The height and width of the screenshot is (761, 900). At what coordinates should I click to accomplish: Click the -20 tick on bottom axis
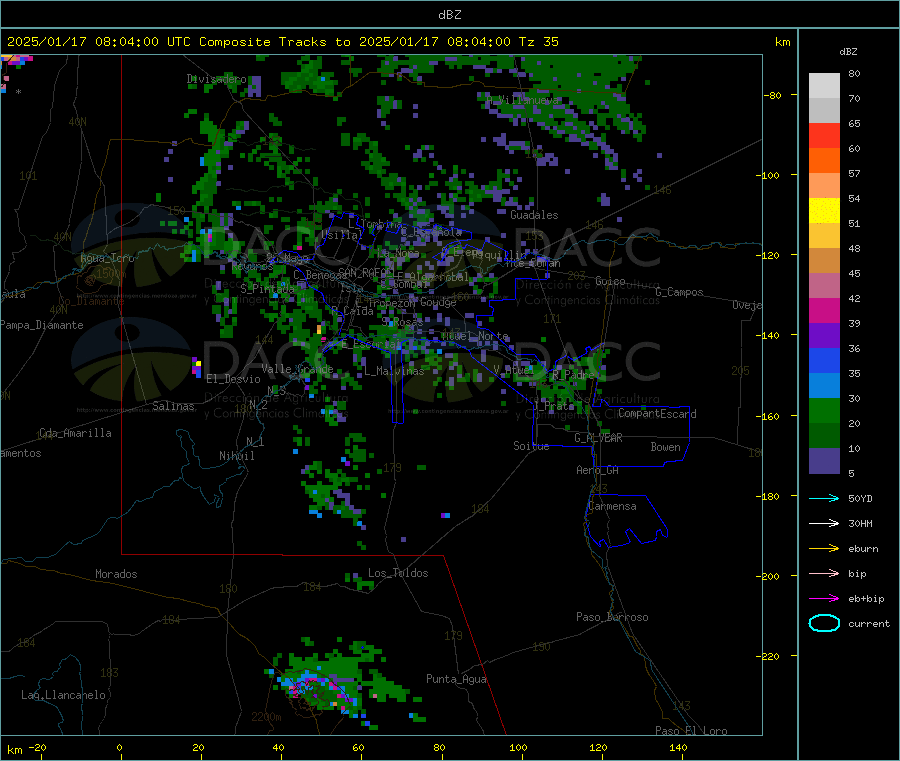(x=37, y=747)
